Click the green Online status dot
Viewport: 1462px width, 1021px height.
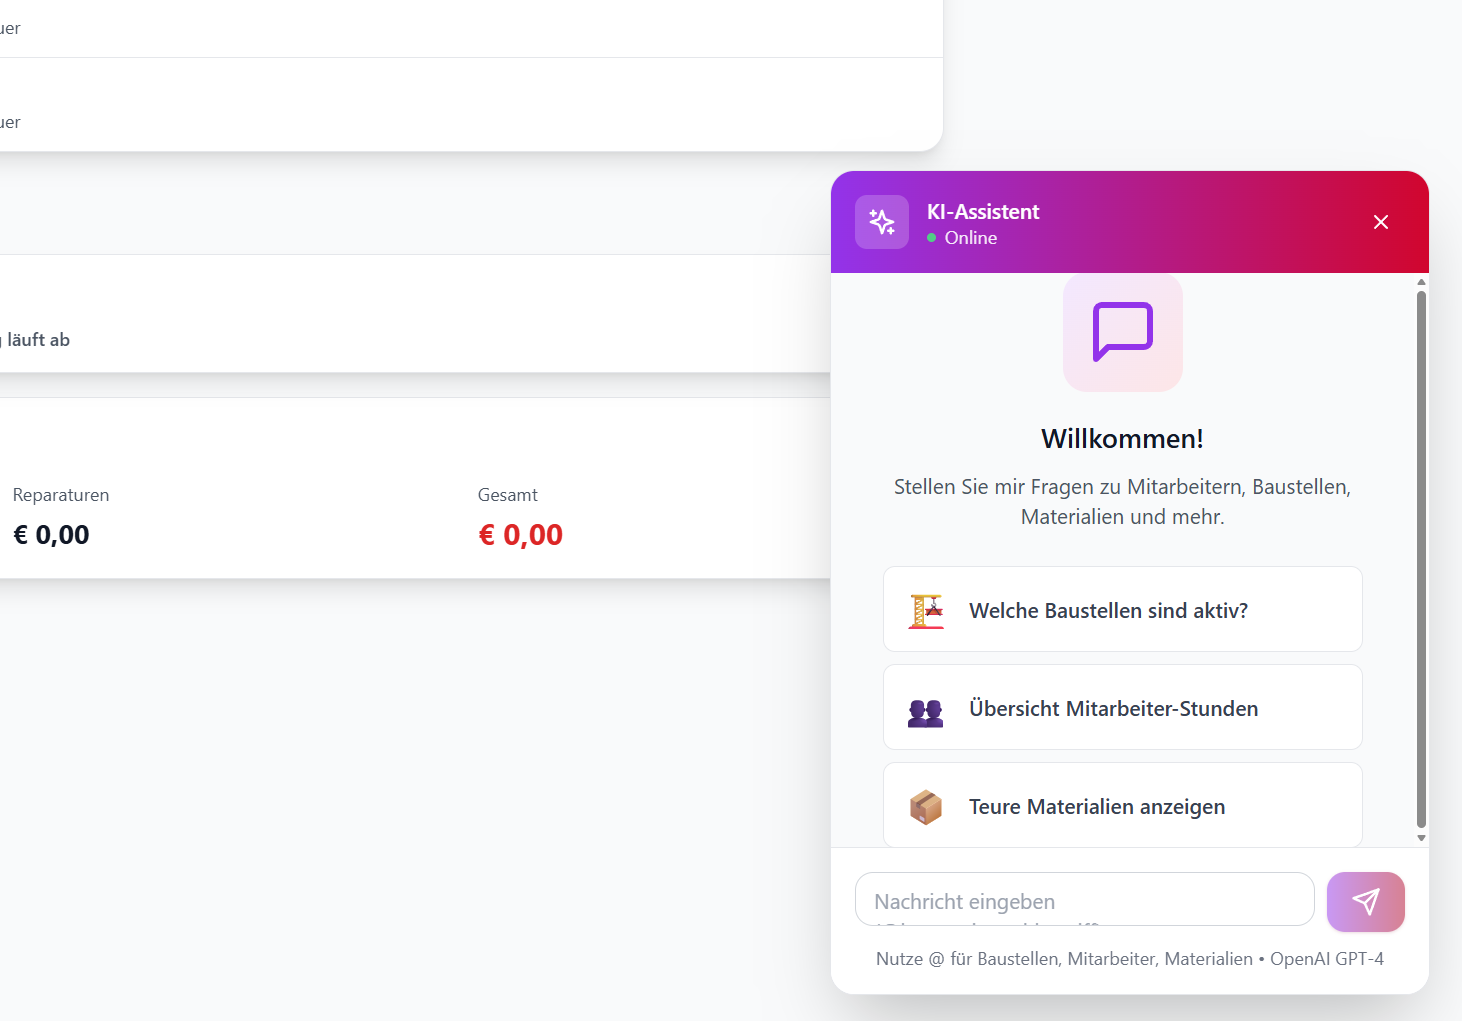pyautogui.click(x=932, y=238)
